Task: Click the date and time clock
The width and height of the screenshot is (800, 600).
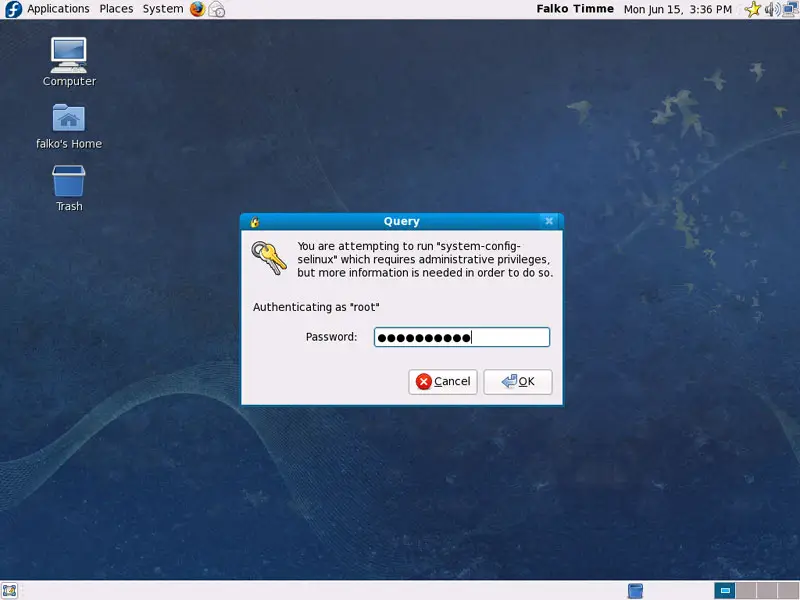Action: click(x=678, y=9)
